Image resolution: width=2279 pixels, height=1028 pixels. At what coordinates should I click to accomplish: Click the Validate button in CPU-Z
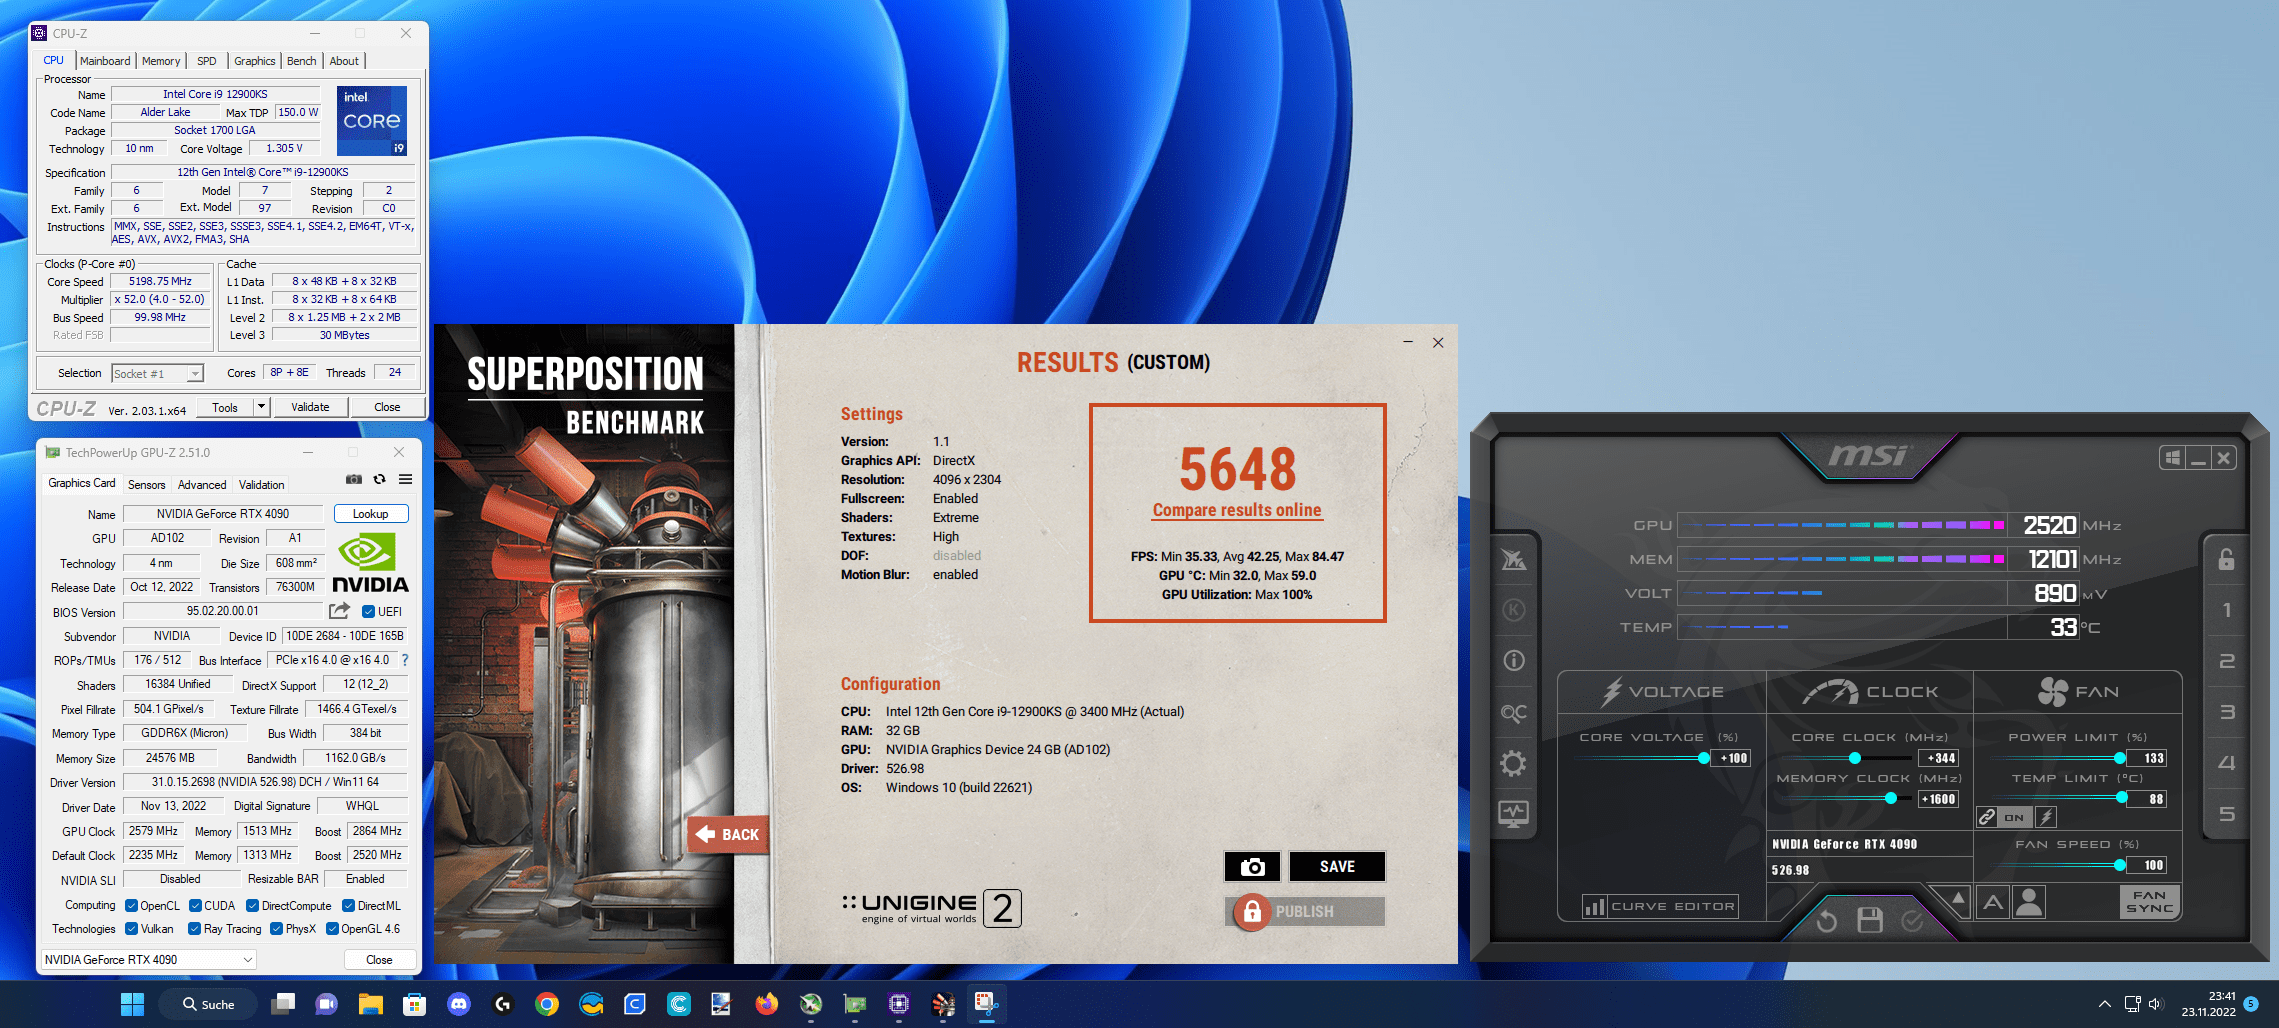[x=310, y=407]
